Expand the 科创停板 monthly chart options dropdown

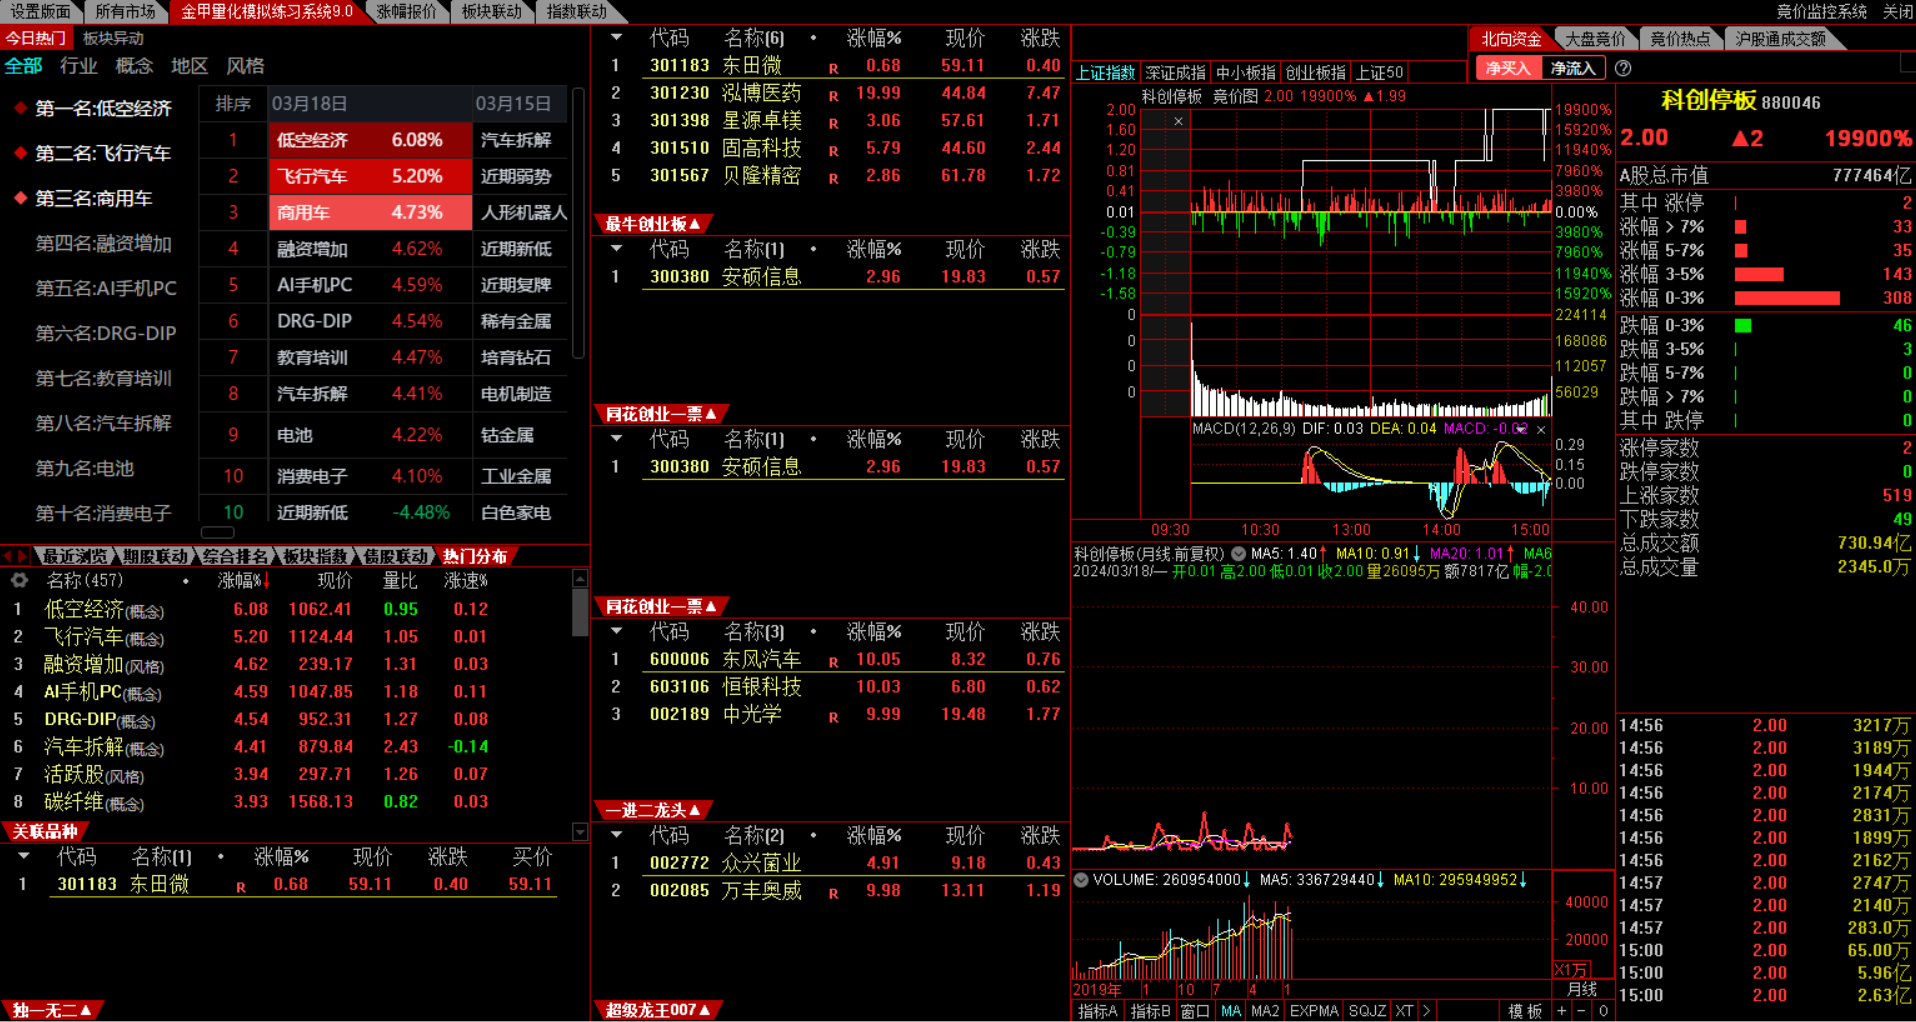(1238, 554)
